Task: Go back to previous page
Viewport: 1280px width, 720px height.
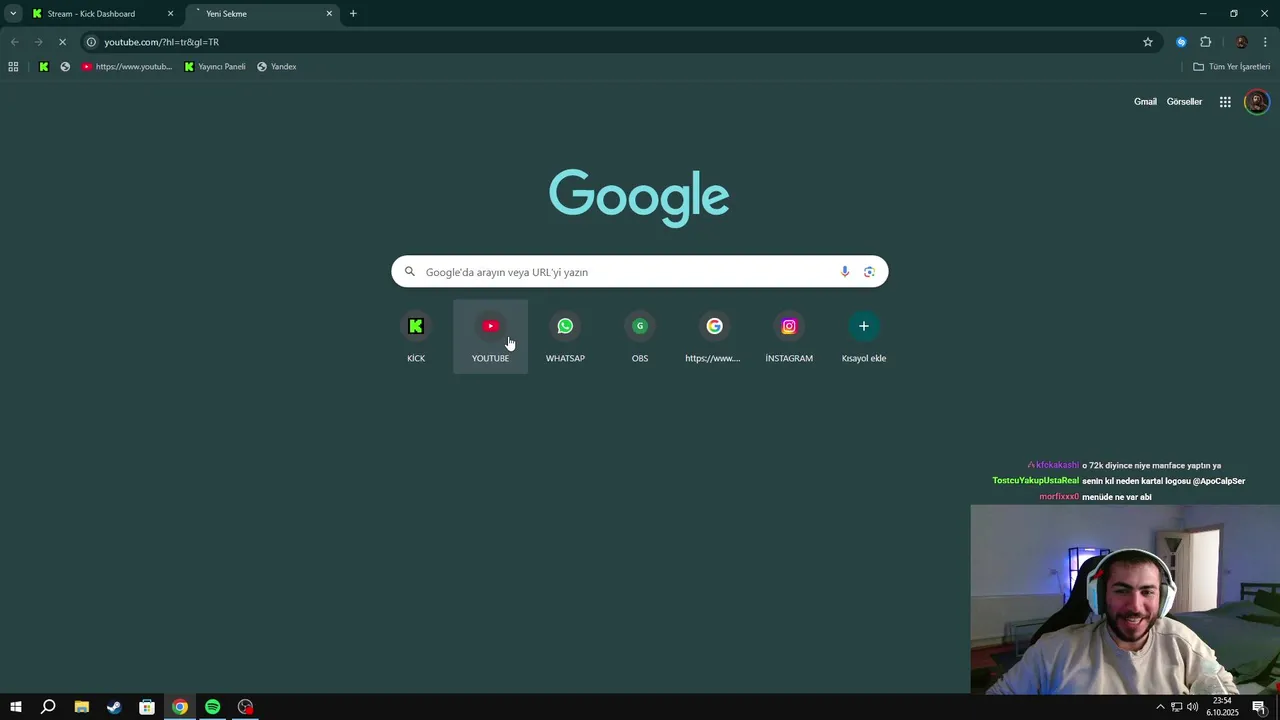Action: coord(14,42)
